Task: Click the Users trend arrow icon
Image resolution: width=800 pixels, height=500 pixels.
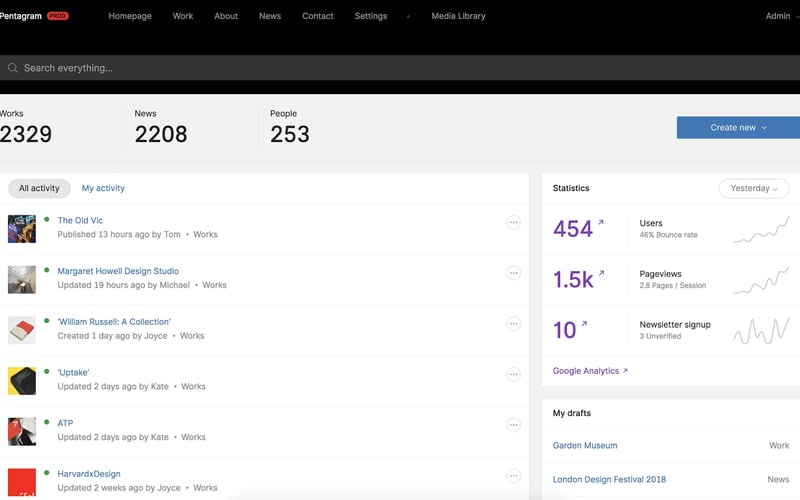Action: 601,222
